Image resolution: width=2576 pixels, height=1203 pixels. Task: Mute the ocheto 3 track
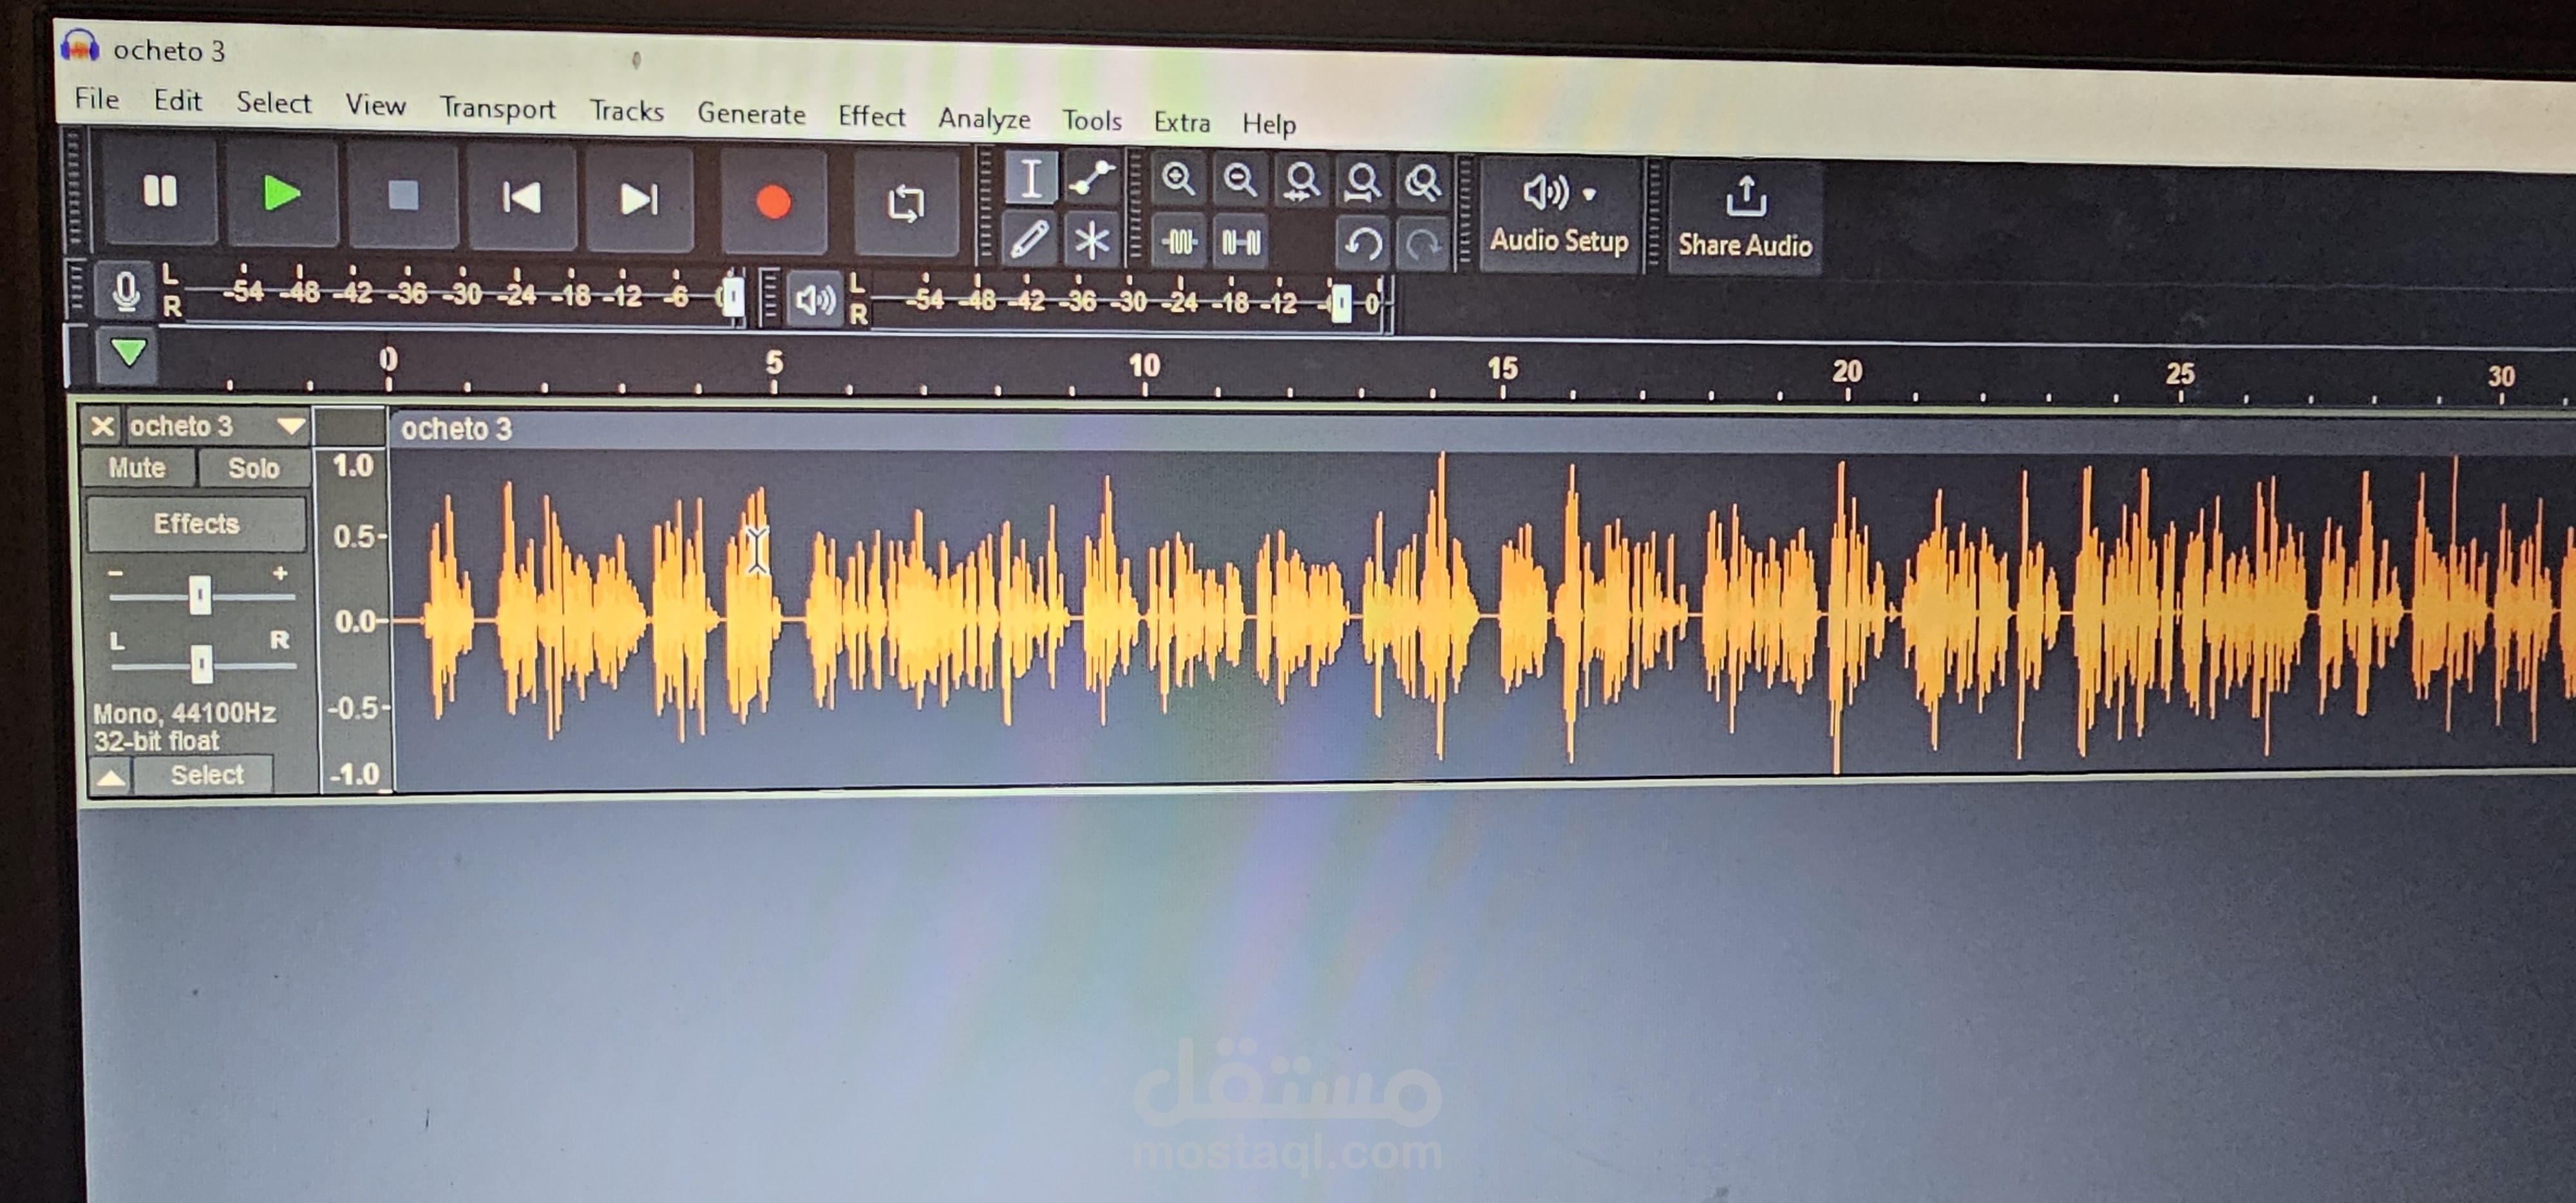click(137, 468)
